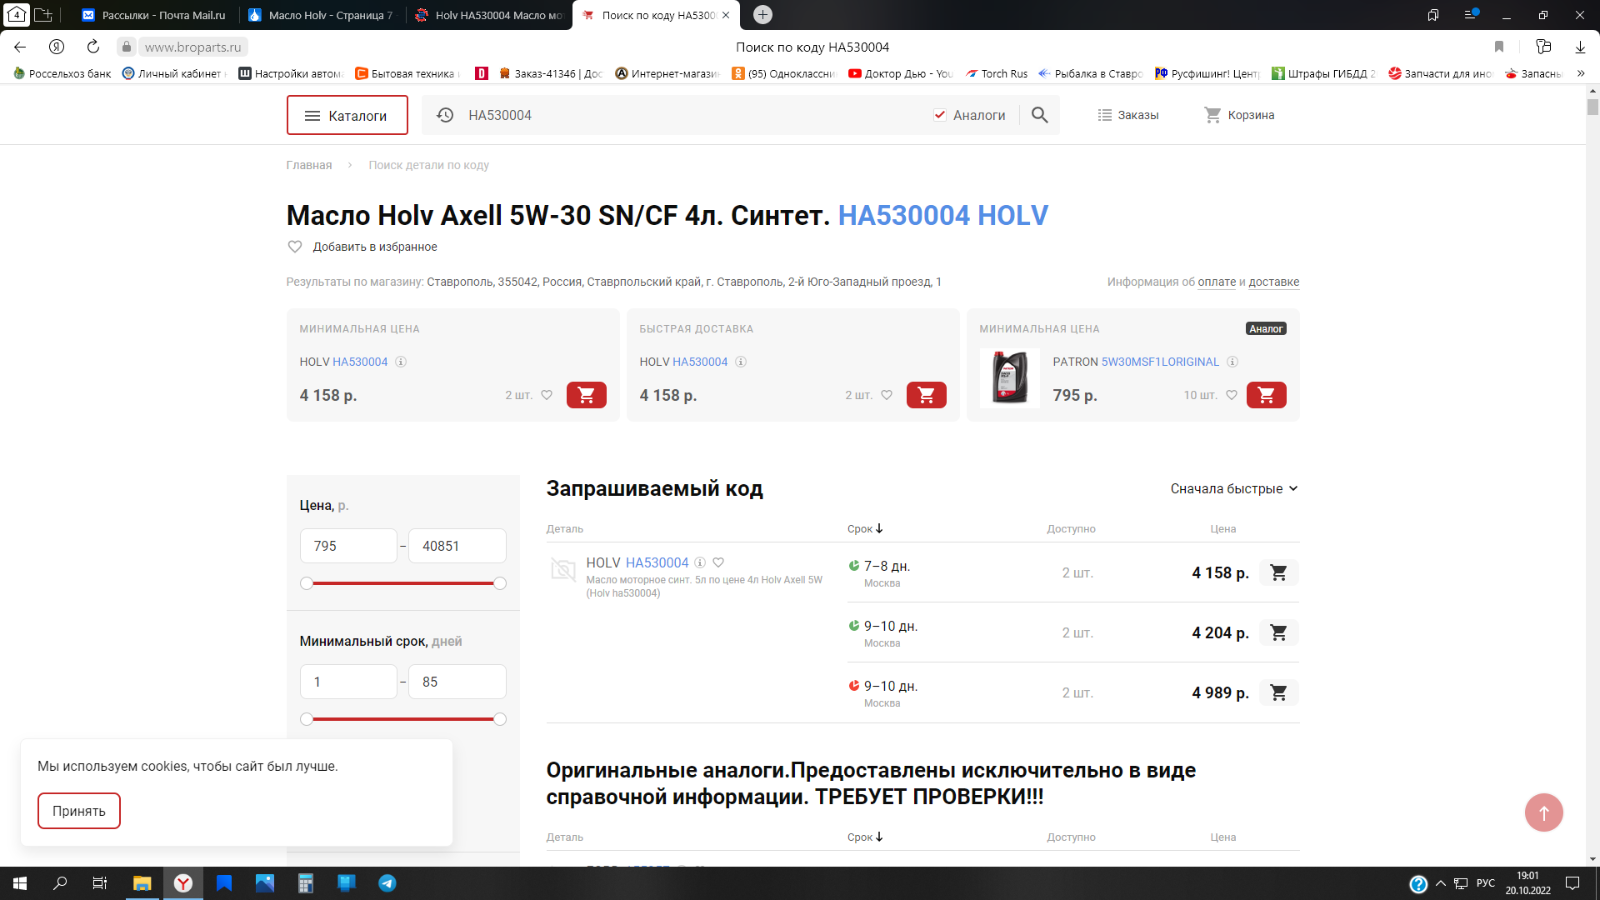Open browser downloads icon
The width and height of the screenshot is (1600, 900).
pyautogui.click(x=1580, y=47)
